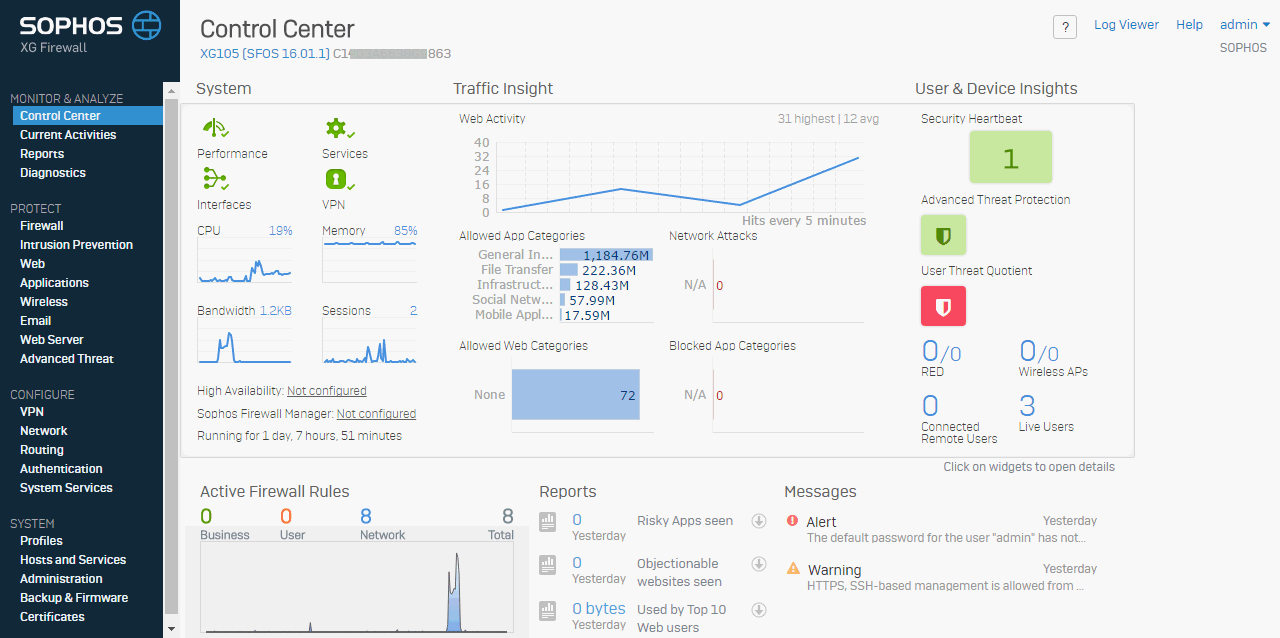Download the Risky Apps seen report

(x=759, y=521)
